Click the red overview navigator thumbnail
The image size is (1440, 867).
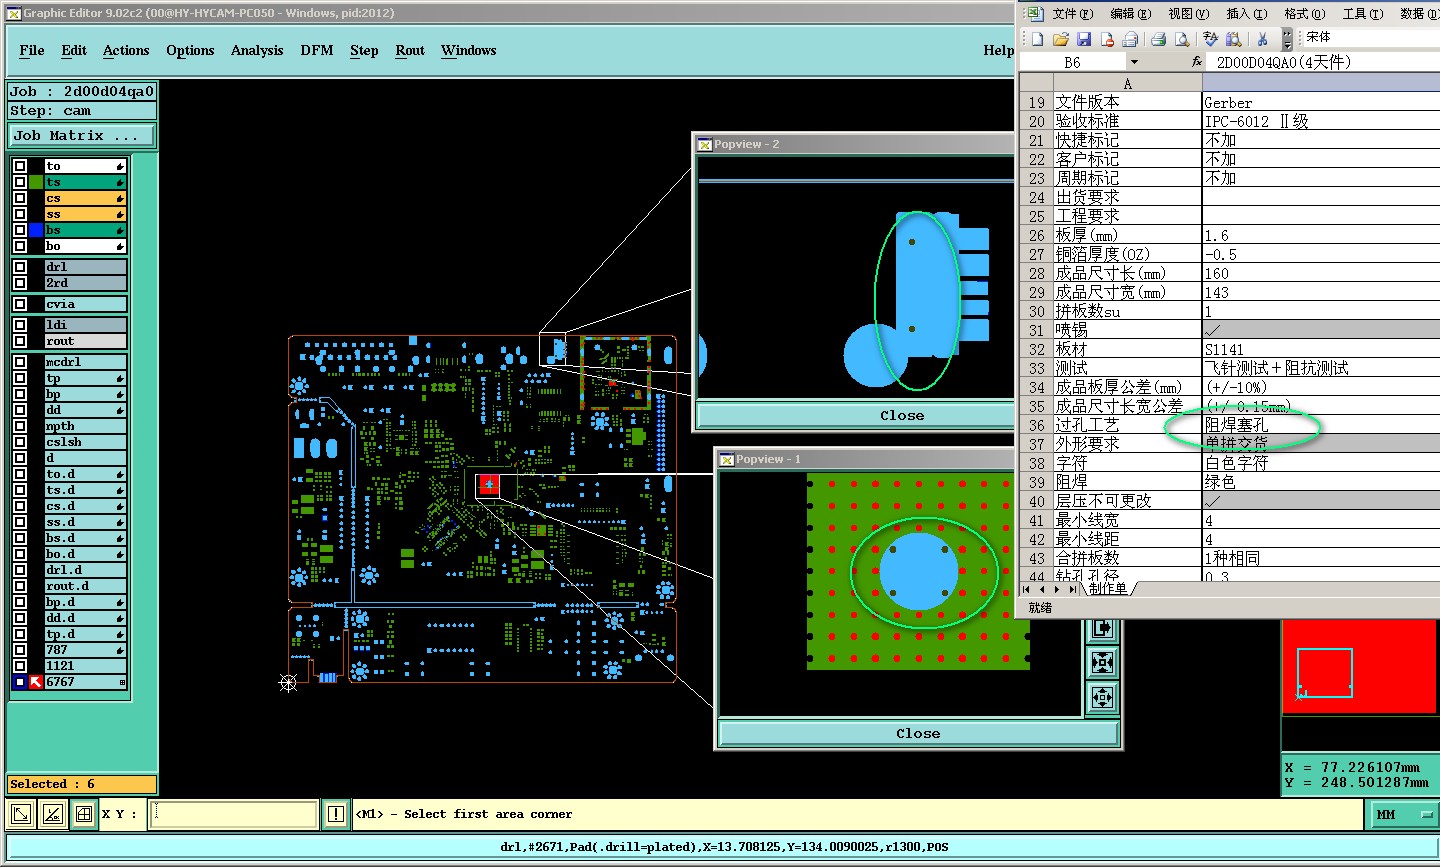(x=1359, y=666)
